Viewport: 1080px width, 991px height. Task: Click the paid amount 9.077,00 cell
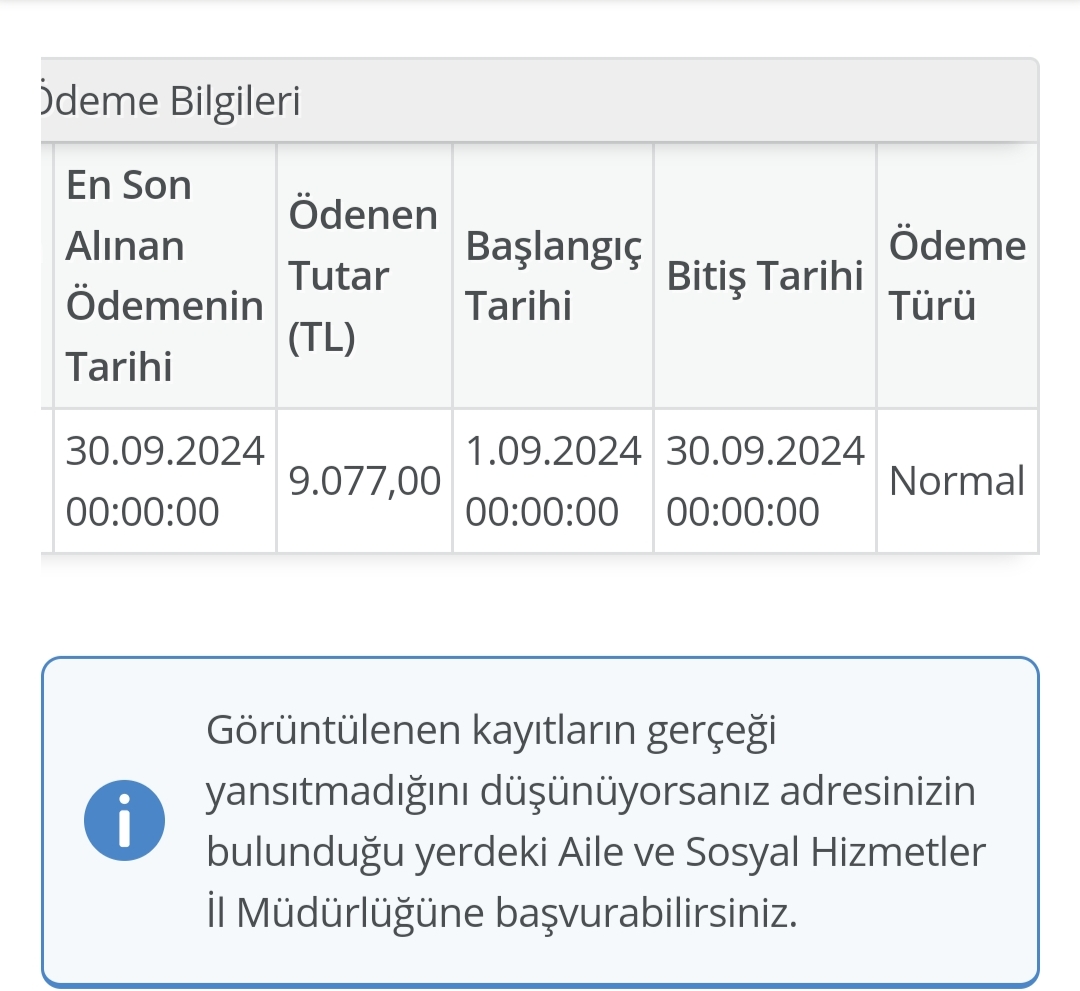pos(364,482)
